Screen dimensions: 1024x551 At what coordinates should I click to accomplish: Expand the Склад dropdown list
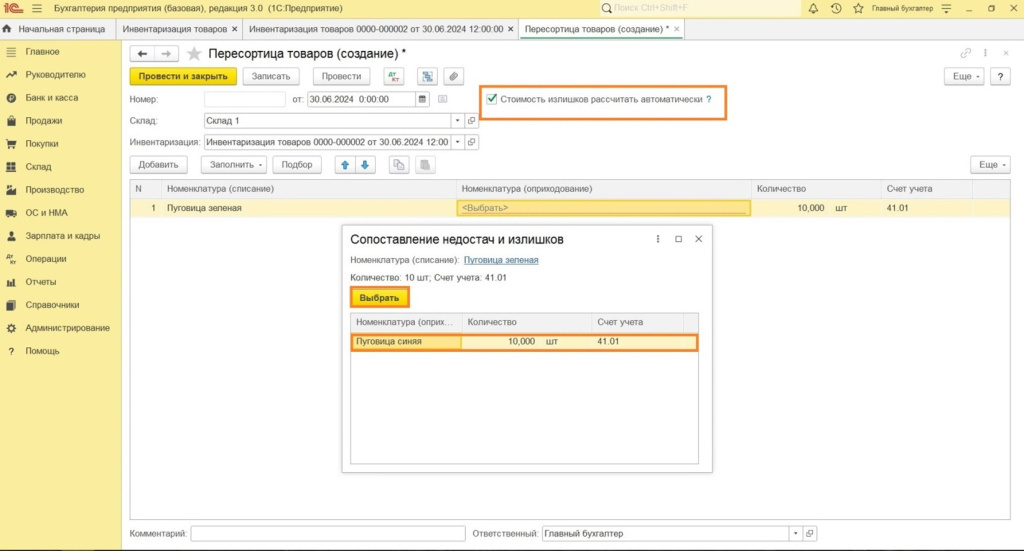tap(458, 121)
